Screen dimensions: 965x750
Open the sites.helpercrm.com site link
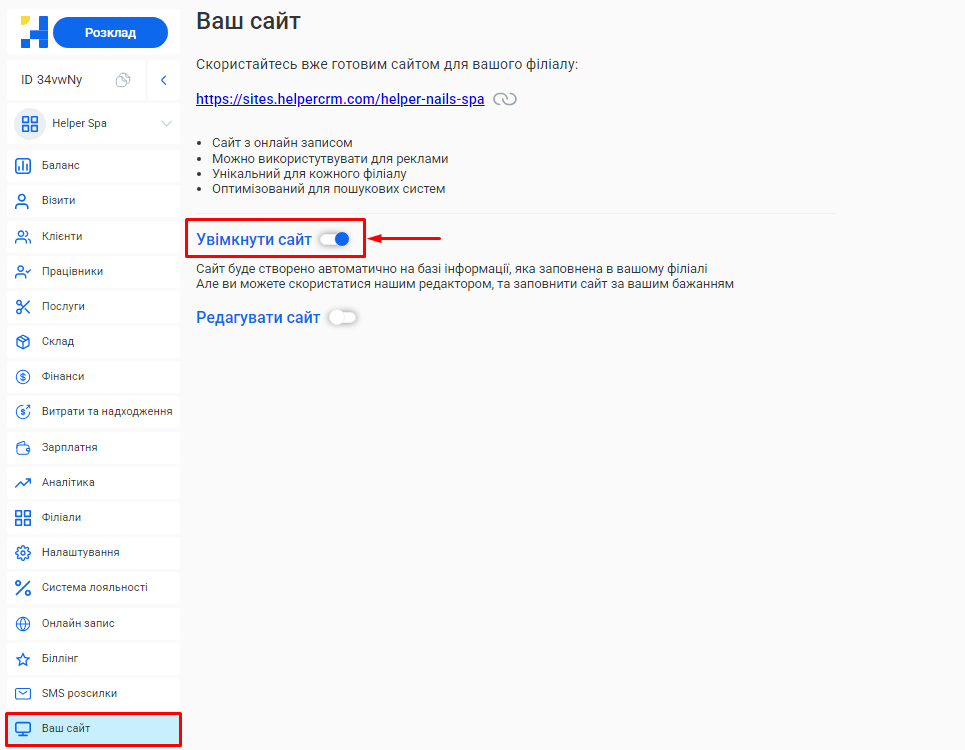coord(340,99)
